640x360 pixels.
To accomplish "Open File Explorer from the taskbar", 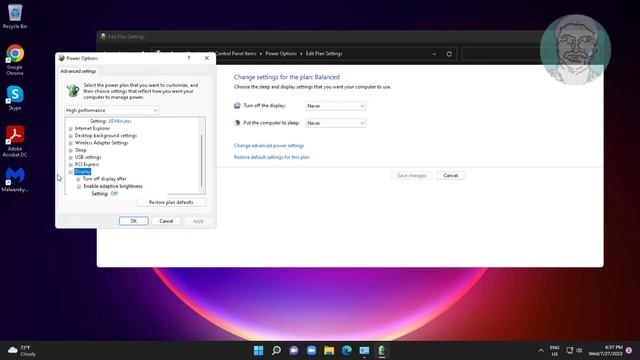I will [329, 350].
